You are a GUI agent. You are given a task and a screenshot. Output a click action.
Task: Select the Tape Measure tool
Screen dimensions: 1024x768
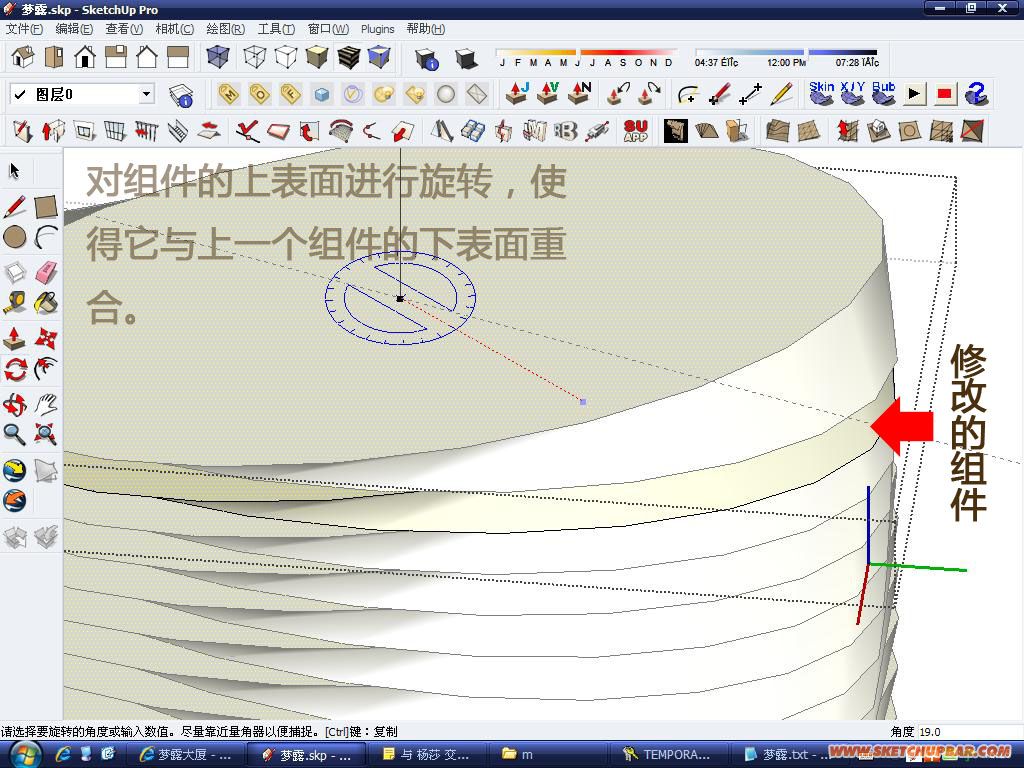[15, 303]
